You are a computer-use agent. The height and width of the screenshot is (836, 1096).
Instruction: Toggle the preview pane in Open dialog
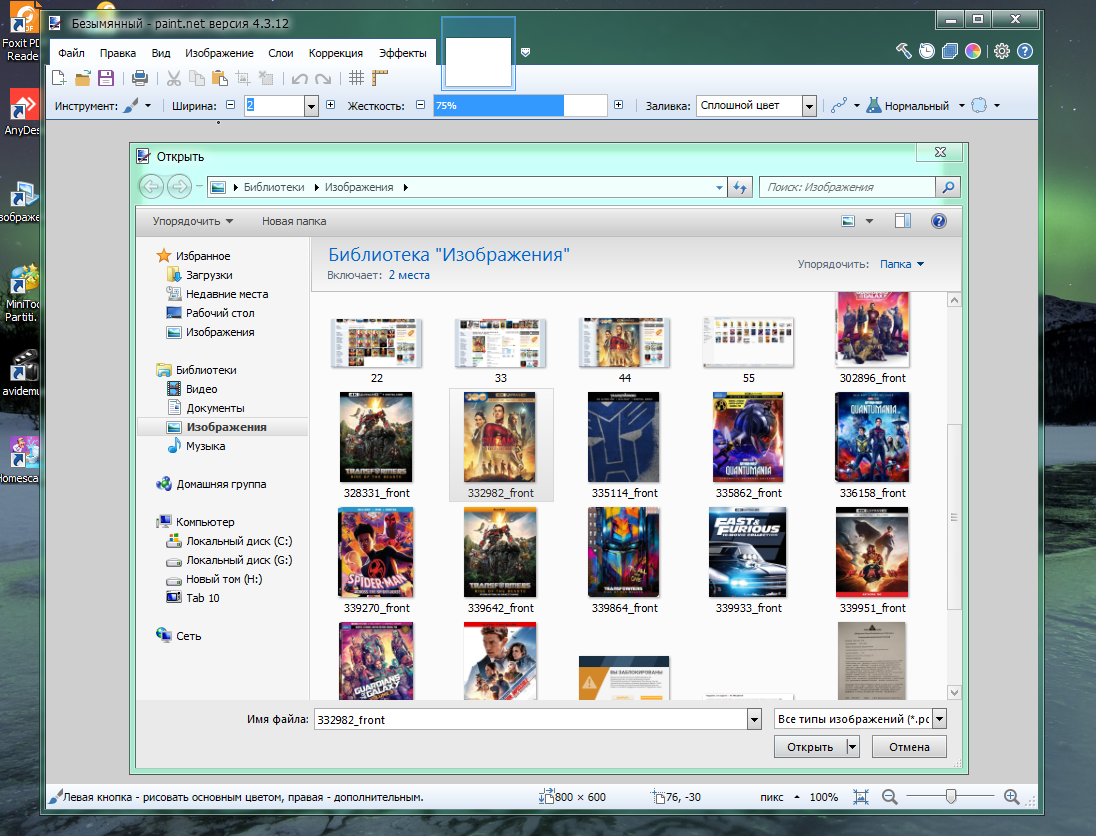coord(903,221)
